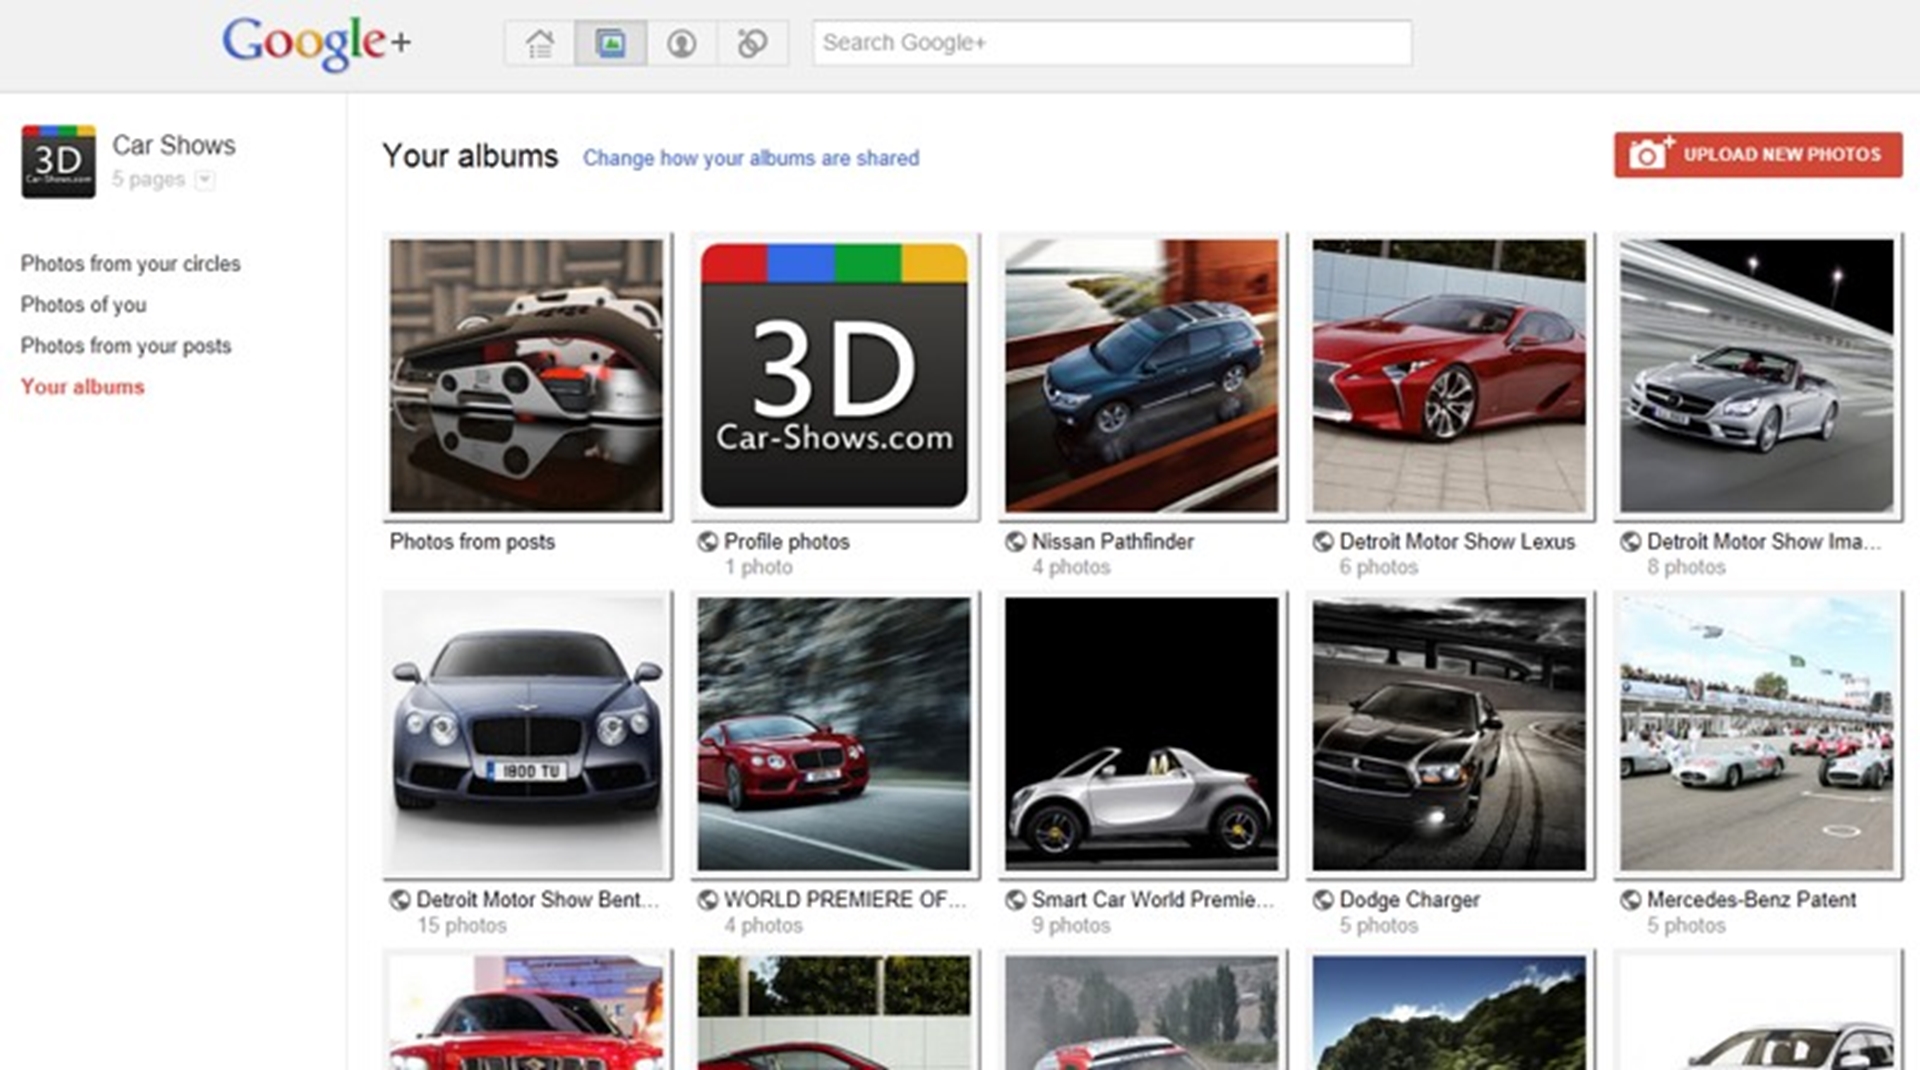Open the Detroit Motor Show Lexus album thumbnail
The image size is (1920, 1070).
1448,376
